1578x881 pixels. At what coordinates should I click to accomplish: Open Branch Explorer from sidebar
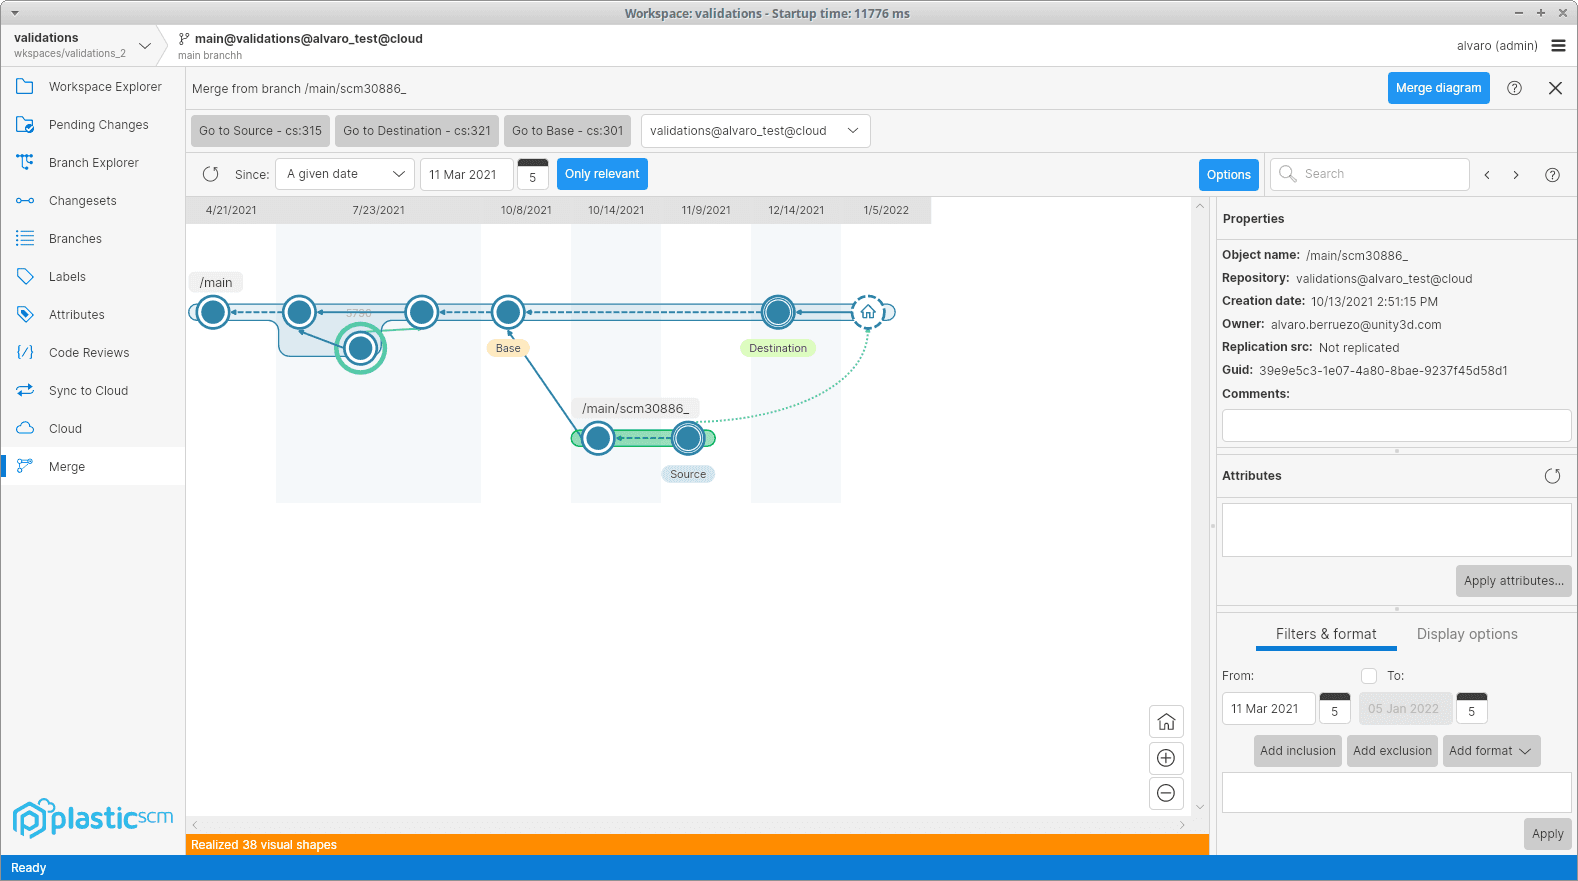(93, 163)
